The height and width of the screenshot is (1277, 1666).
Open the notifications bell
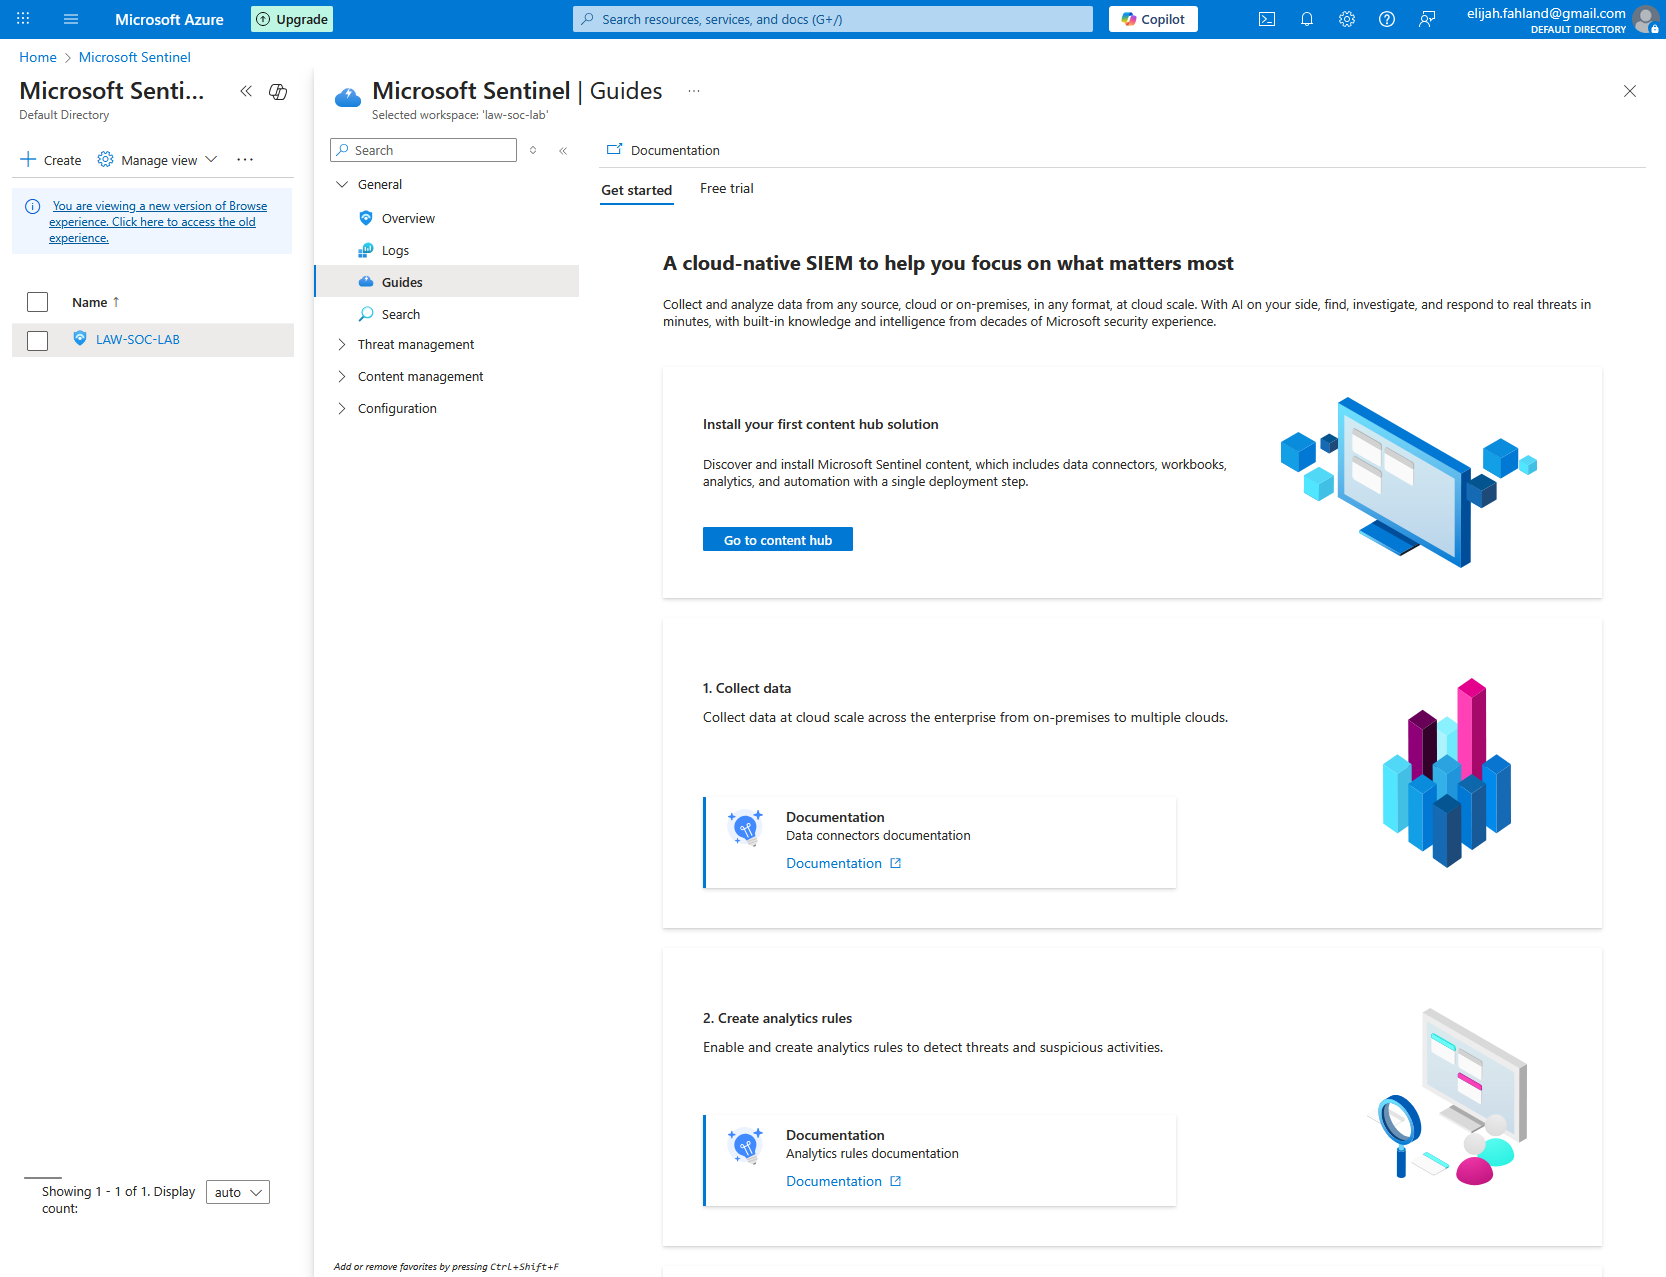click(1307, 19)
